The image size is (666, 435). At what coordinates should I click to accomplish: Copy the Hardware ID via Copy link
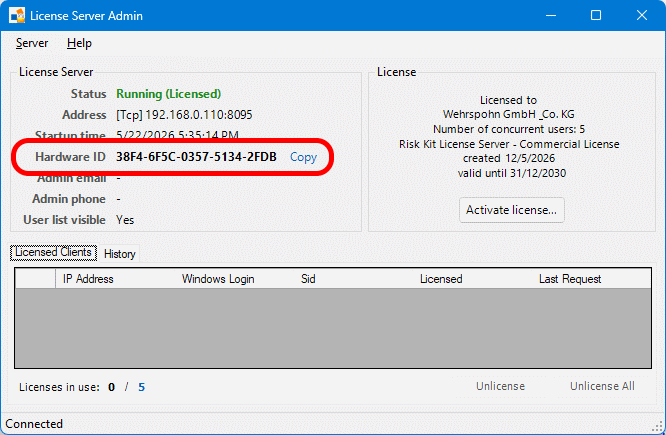click(x=303, y=157)
